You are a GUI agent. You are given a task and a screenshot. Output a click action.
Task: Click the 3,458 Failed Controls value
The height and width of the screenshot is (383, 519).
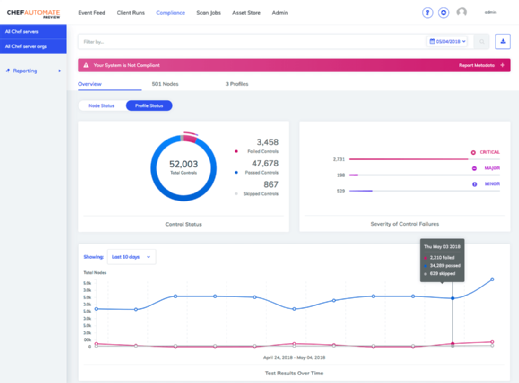[268, 142]
